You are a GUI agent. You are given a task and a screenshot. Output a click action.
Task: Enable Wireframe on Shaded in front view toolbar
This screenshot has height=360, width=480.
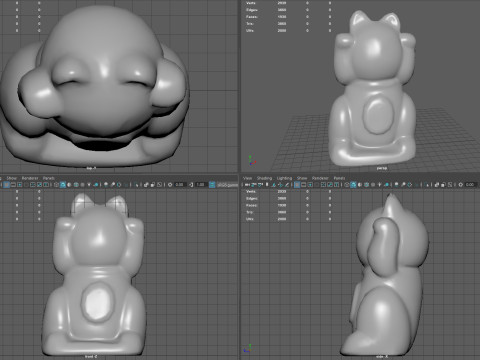click(x=76, y=184)
